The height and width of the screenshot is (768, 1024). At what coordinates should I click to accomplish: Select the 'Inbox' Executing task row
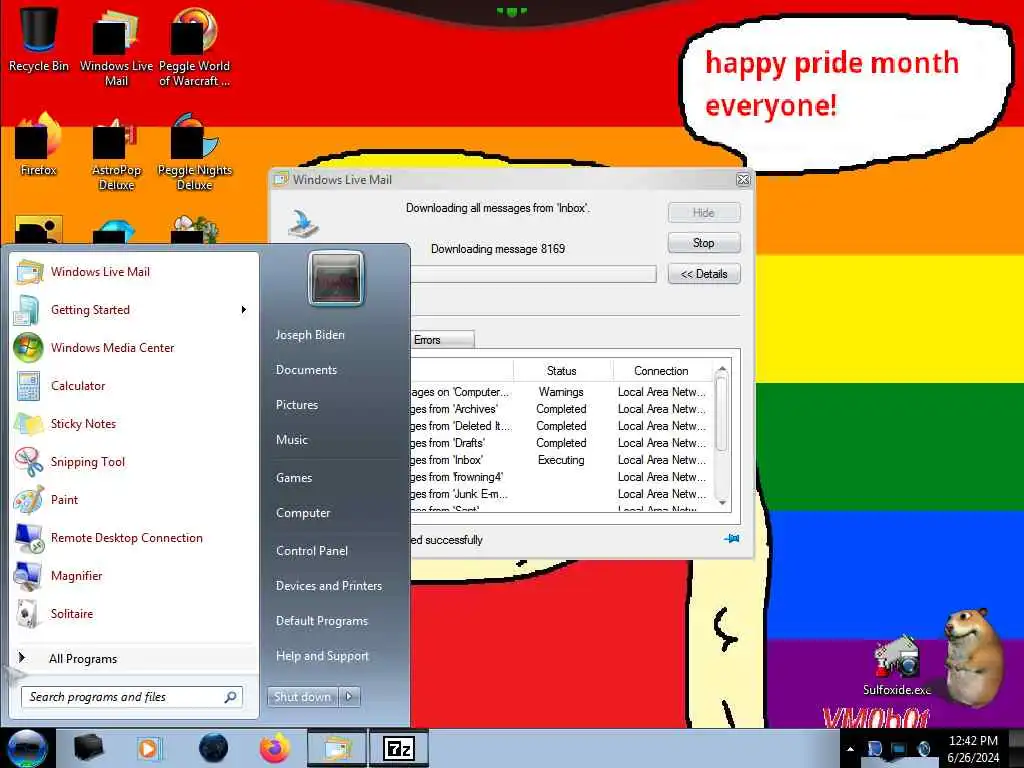pyautogui.click(x=562, y=460)
